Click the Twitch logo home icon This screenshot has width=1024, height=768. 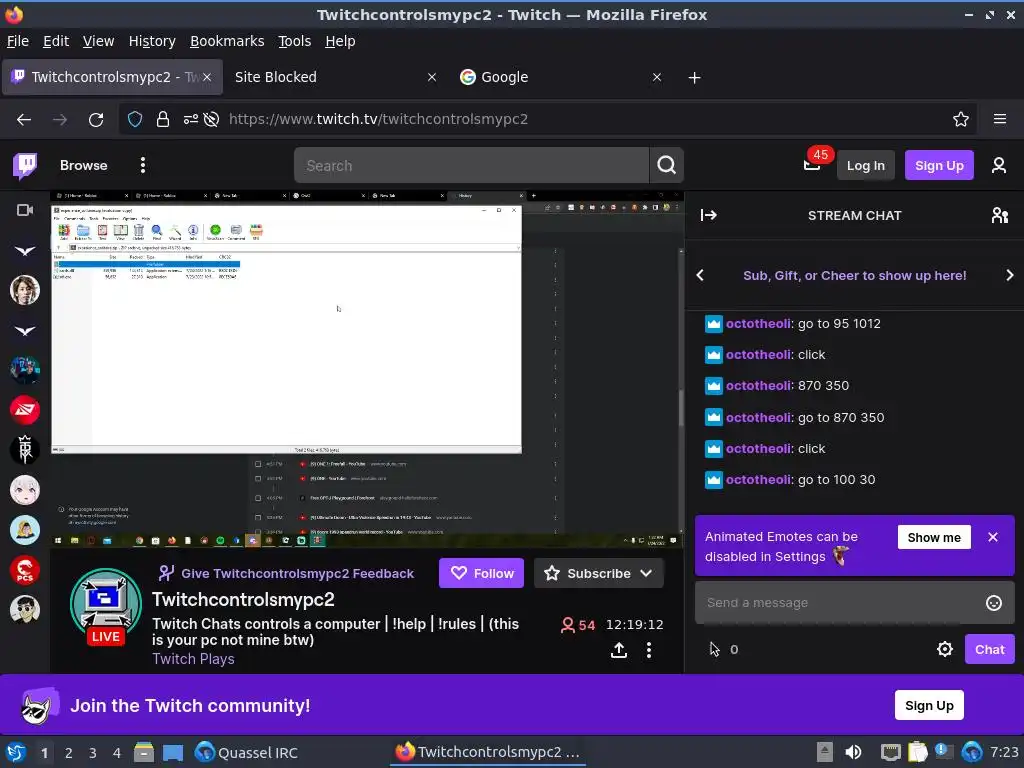25,166
